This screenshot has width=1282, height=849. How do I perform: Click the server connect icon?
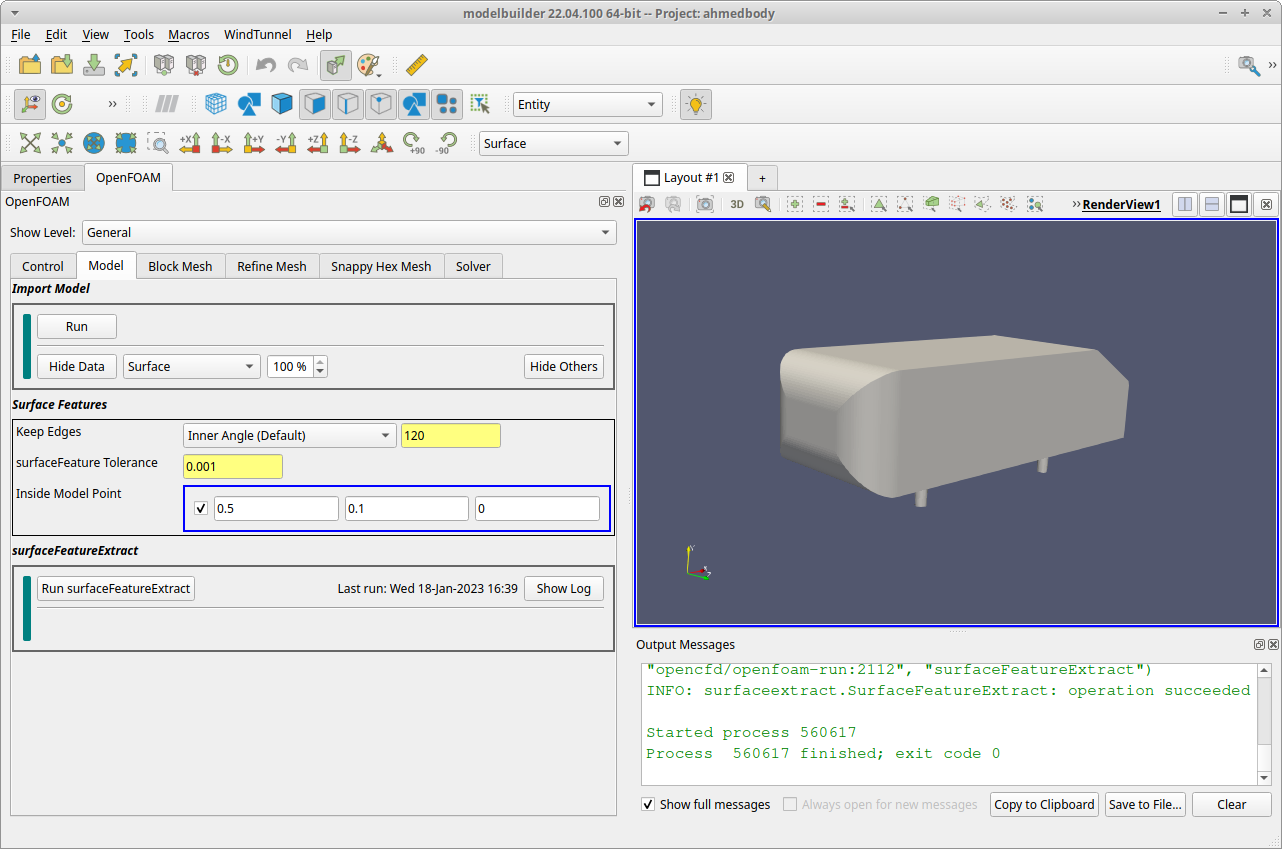pyautogui.click(x=164, y=65)
